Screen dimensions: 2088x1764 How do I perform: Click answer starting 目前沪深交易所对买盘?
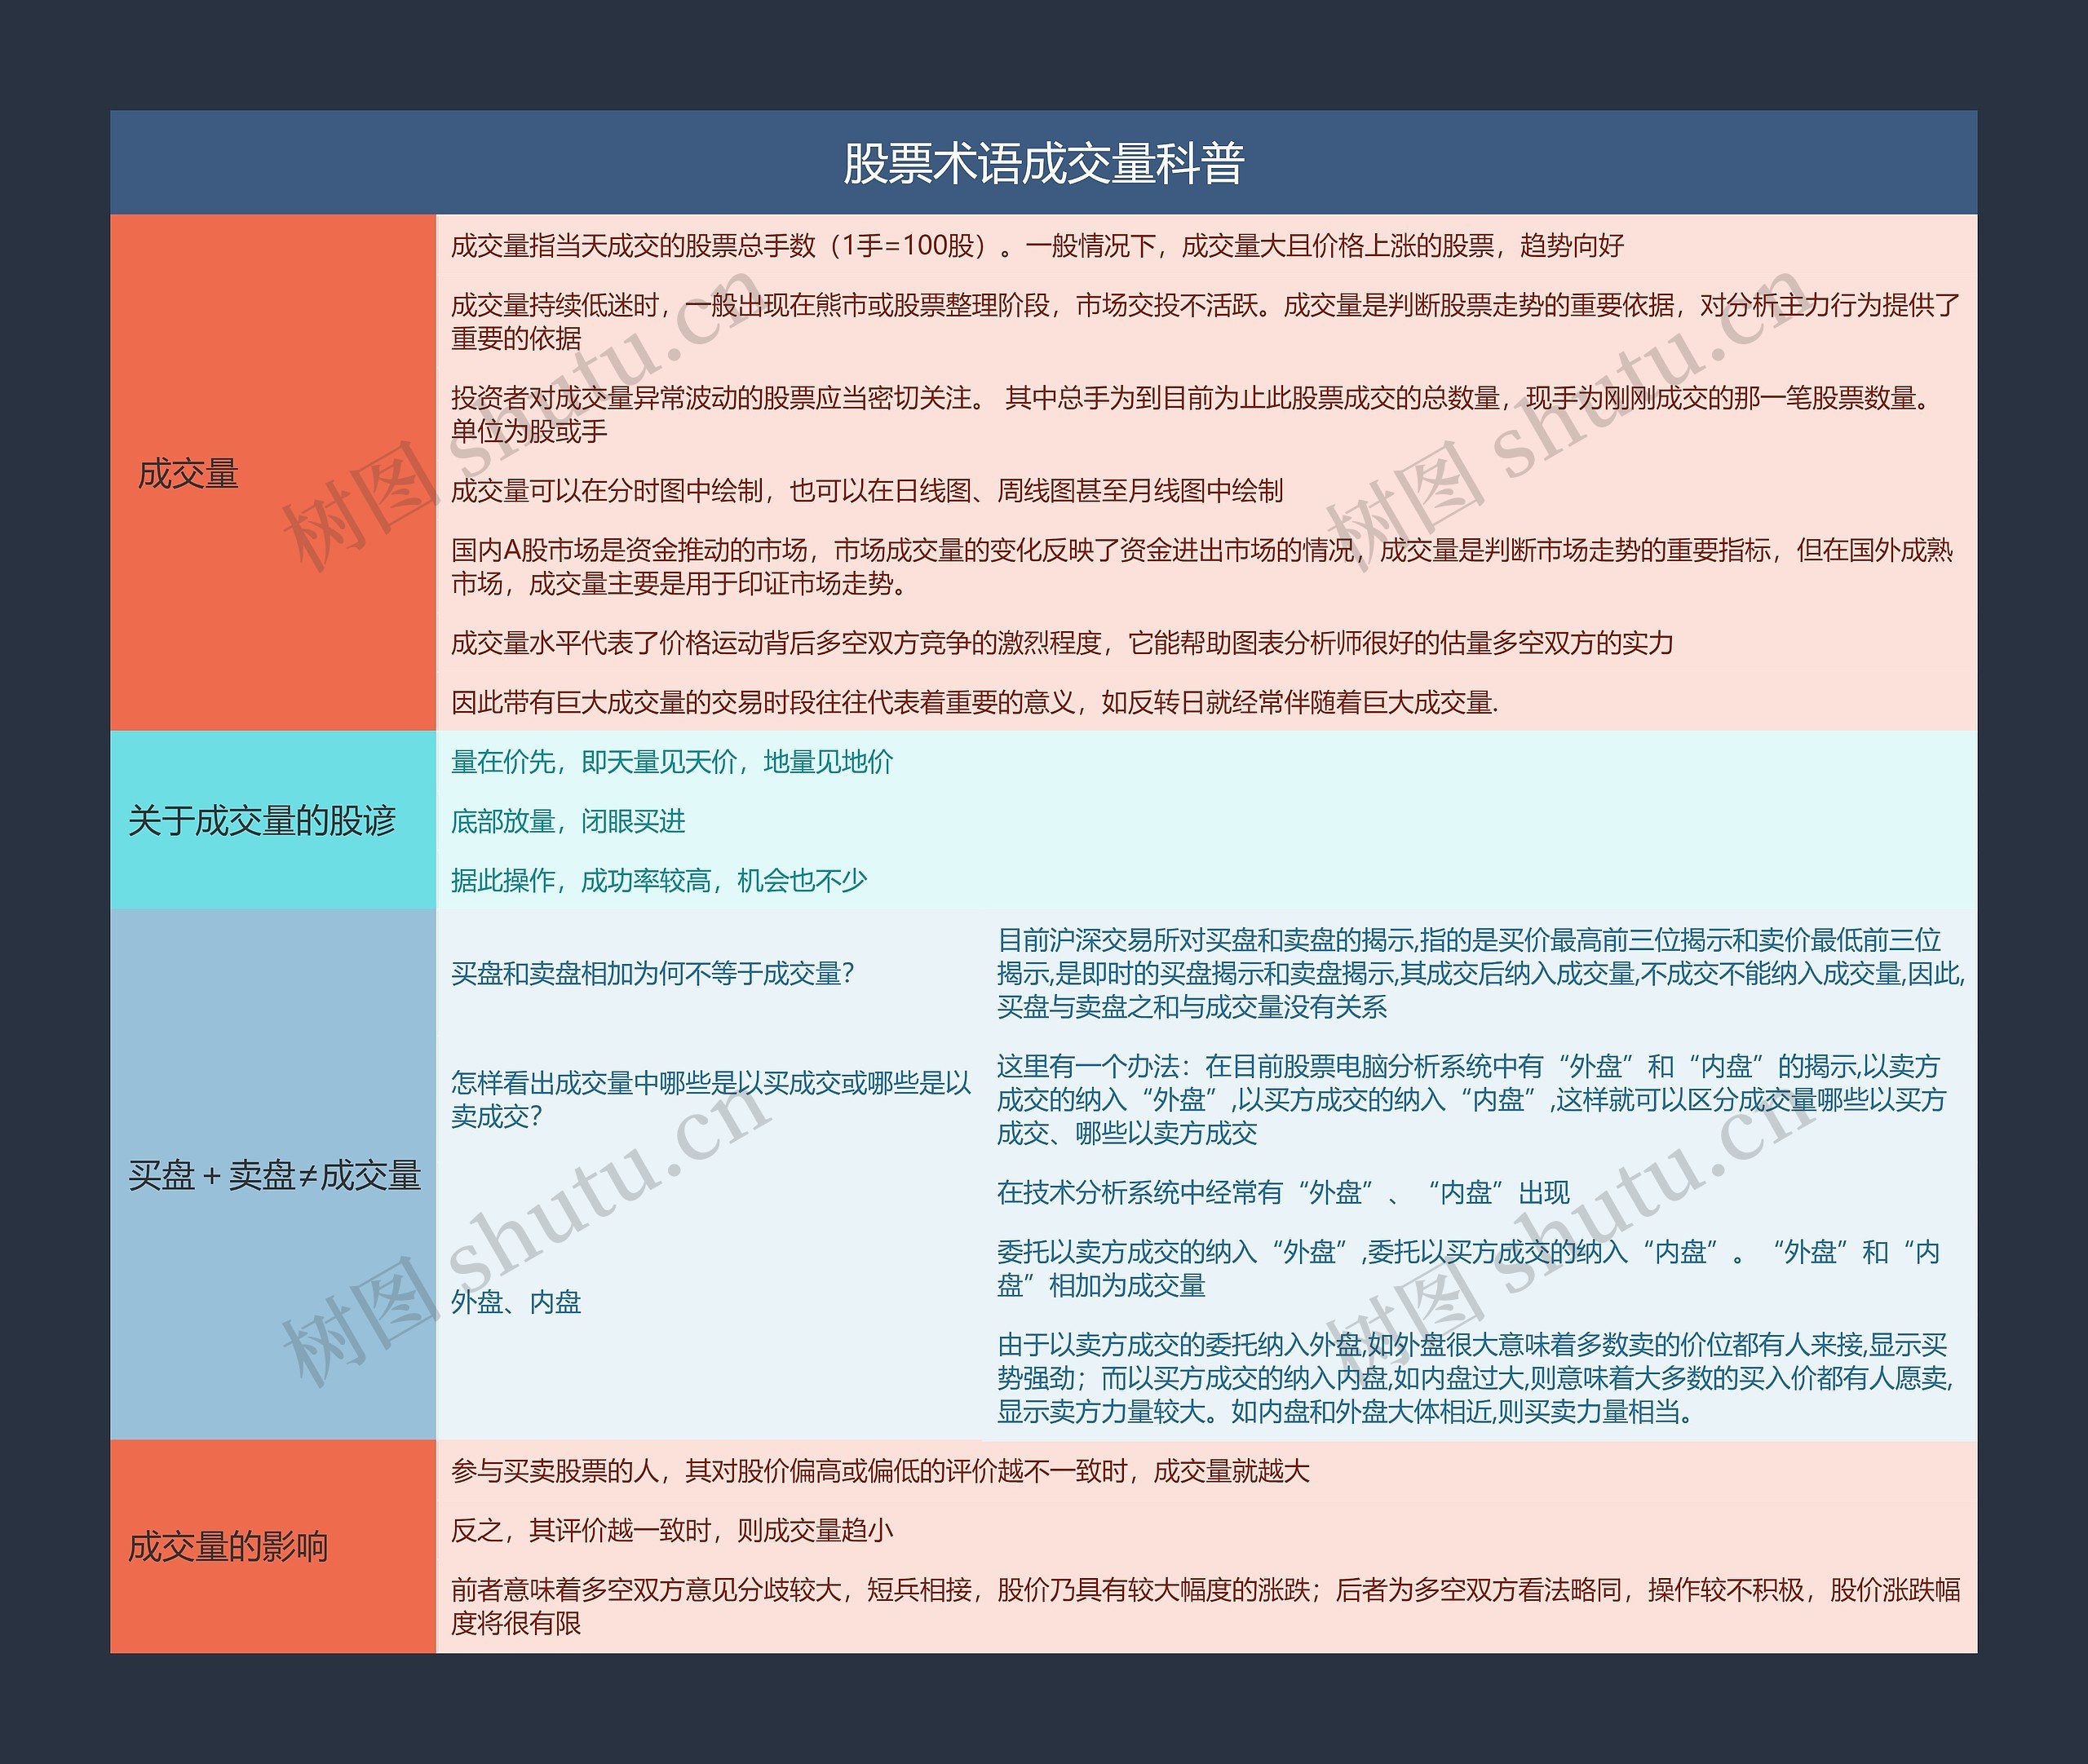[x=1481, y=973]
